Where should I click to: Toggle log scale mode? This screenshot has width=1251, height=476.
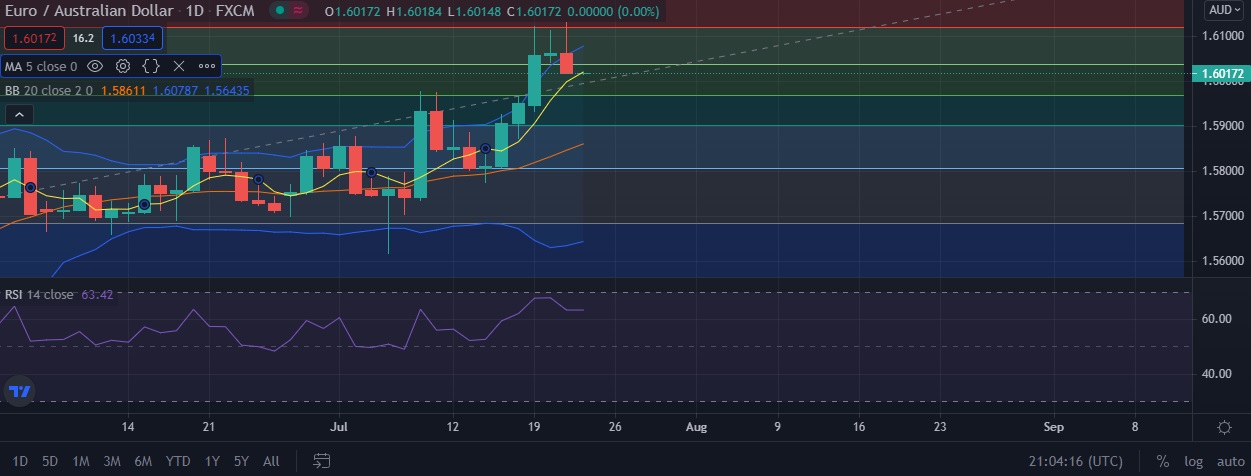[x=1193, y=461]
